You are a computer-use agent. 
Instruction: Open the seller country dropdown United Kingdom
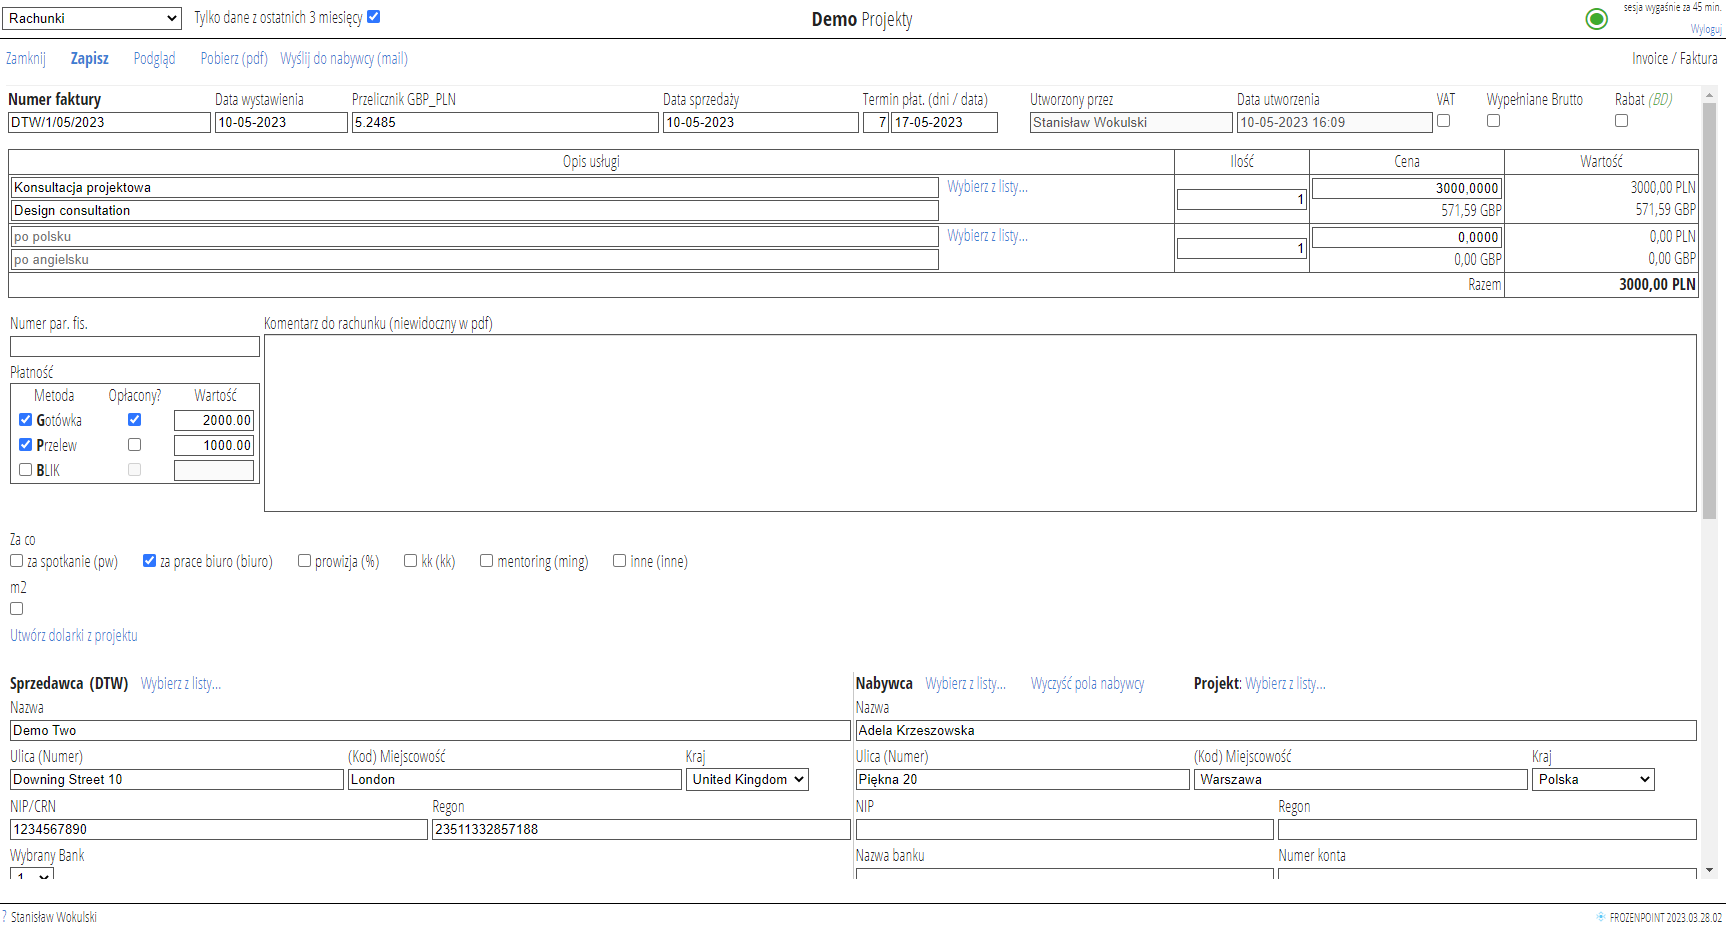747,779
